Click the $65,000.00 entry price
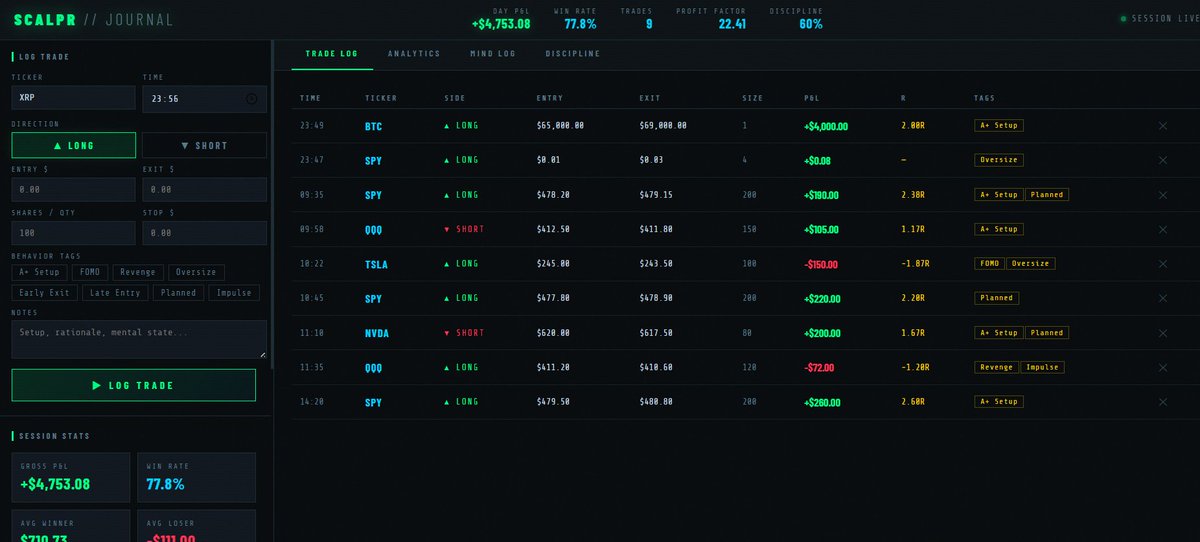This screenshot has width=1200, height=542. point(560,126)
